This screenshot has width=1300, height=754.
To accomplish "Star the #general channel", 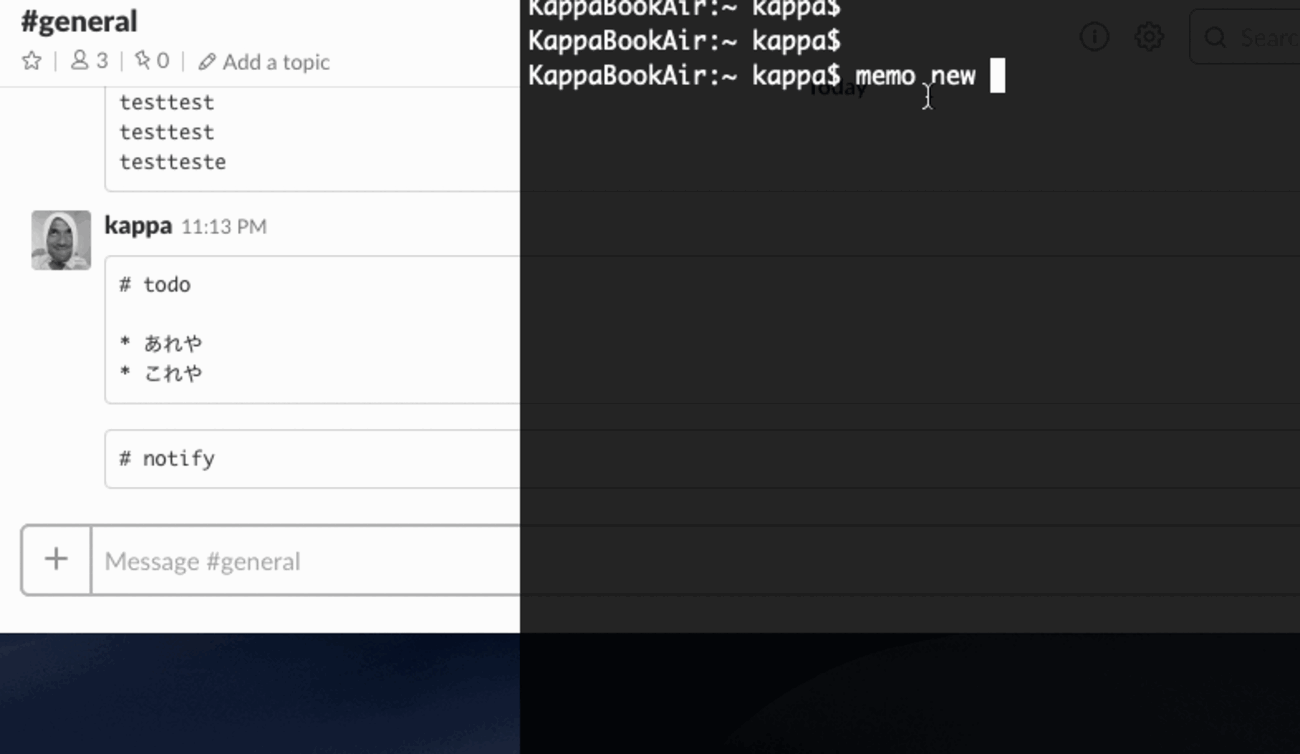I will pos(32,61).
